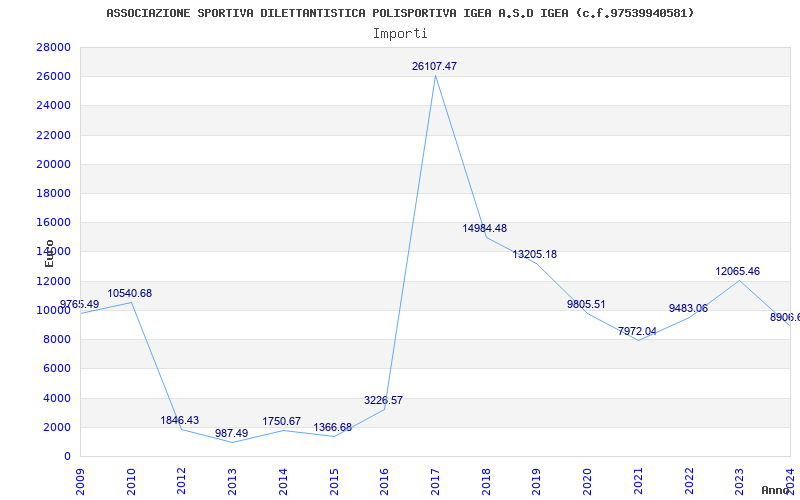Click the 9483.06 data label

click(x=688, y=309)
